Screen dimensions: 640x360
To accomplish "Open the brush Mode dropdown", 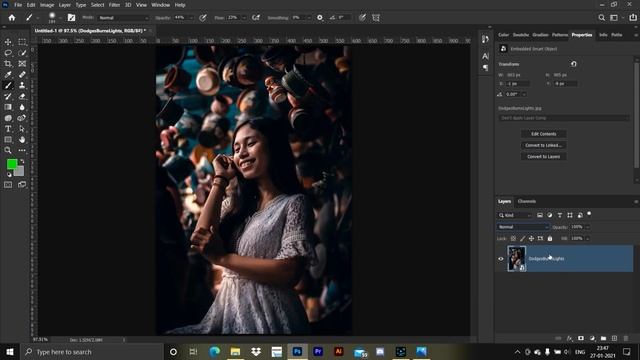I will tap(124, 18).
